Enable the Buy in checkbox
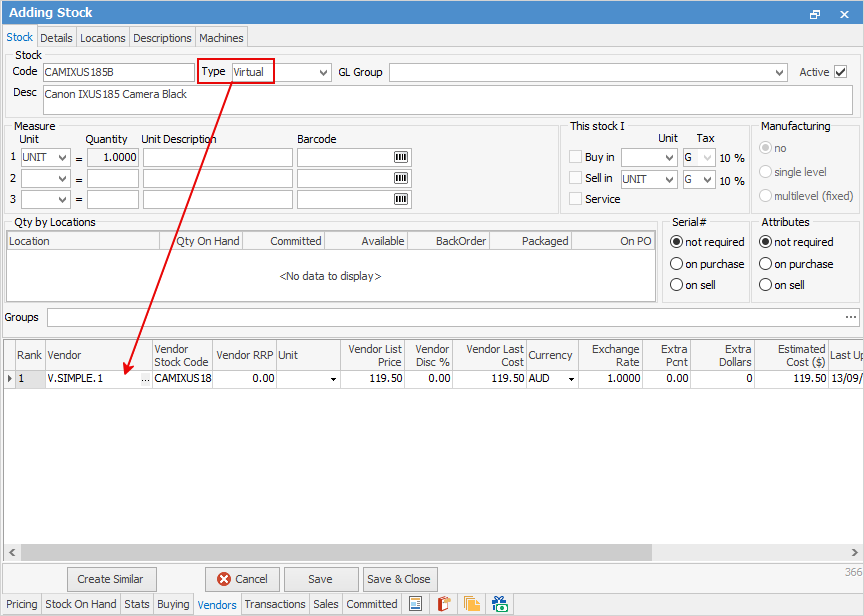The height and width of the screenshot is (616, 864). pos(575,157)
